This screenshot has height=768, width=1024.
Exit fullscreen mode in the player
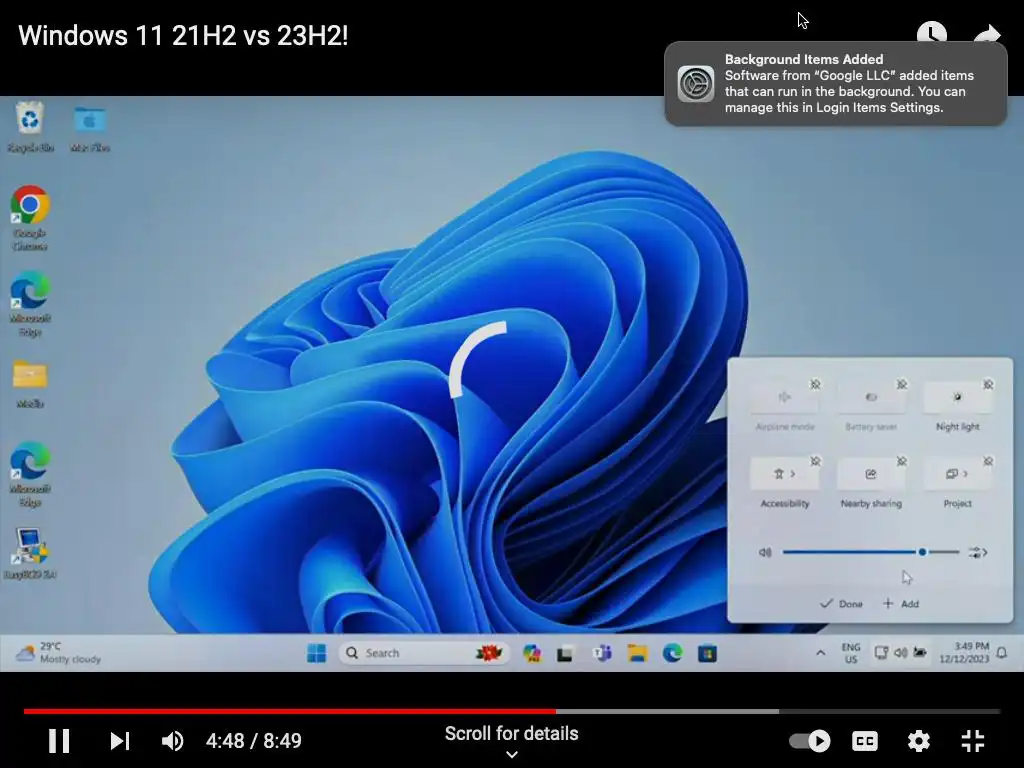click(x=972, y=741)
